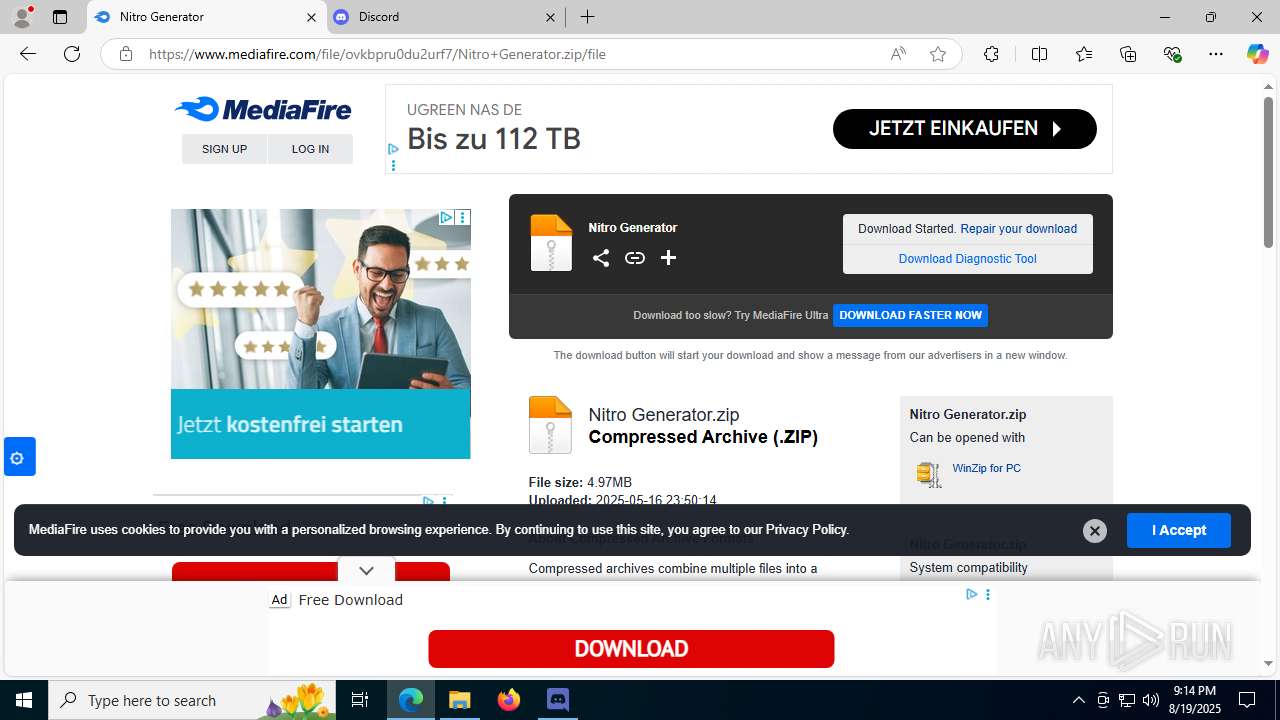Image resolution: width=1280 pixels, height=720 pixels.
Task: Open the Copilot icon
Action: [1257, 54]
